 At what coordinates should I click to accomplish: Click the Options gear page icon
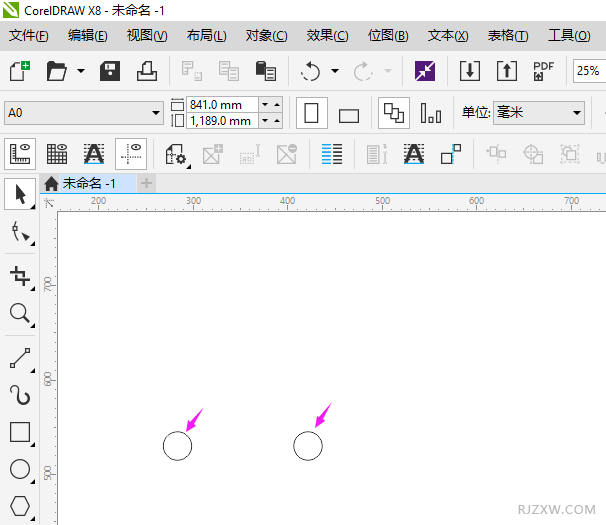coord(177,155)
